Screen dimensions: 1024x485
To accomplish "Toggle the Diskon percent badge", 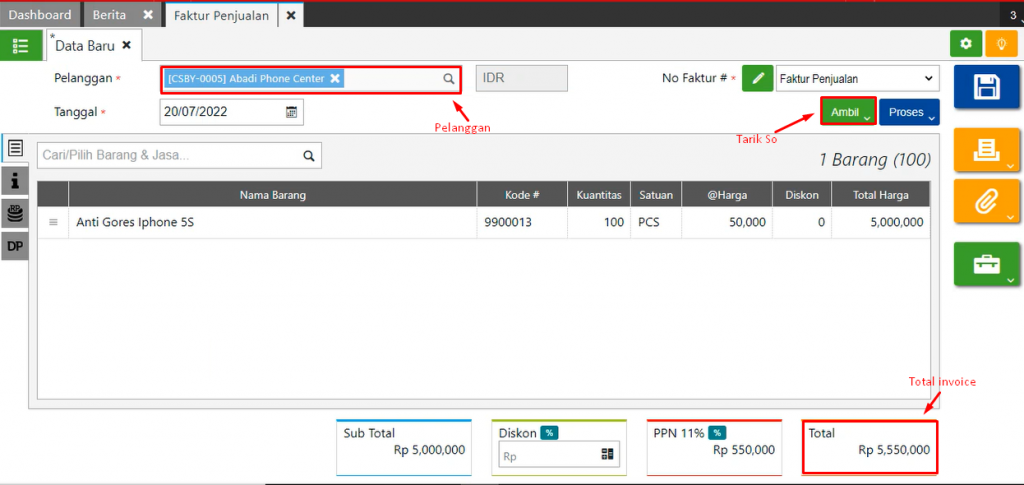I will click(549, 432).
